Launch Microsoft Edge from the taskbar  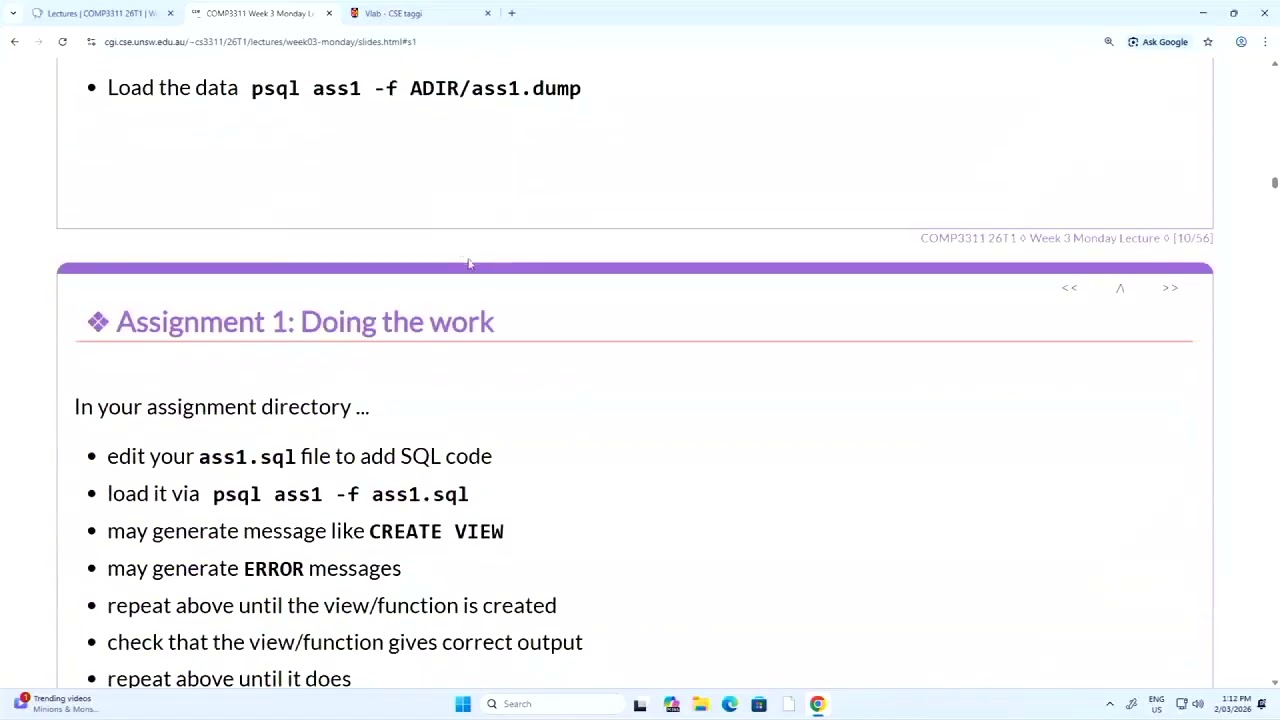[x=730, y=704]
